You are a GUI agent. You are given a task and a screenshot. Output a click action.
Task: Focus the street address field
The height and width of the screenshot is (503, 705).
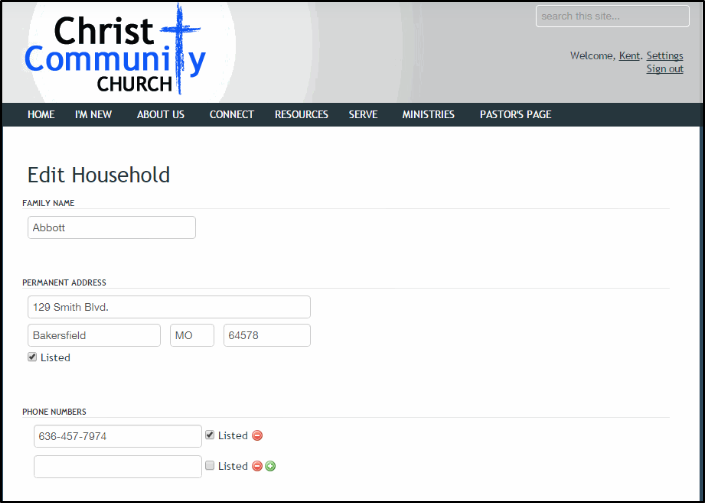click(x=169, y=307)
